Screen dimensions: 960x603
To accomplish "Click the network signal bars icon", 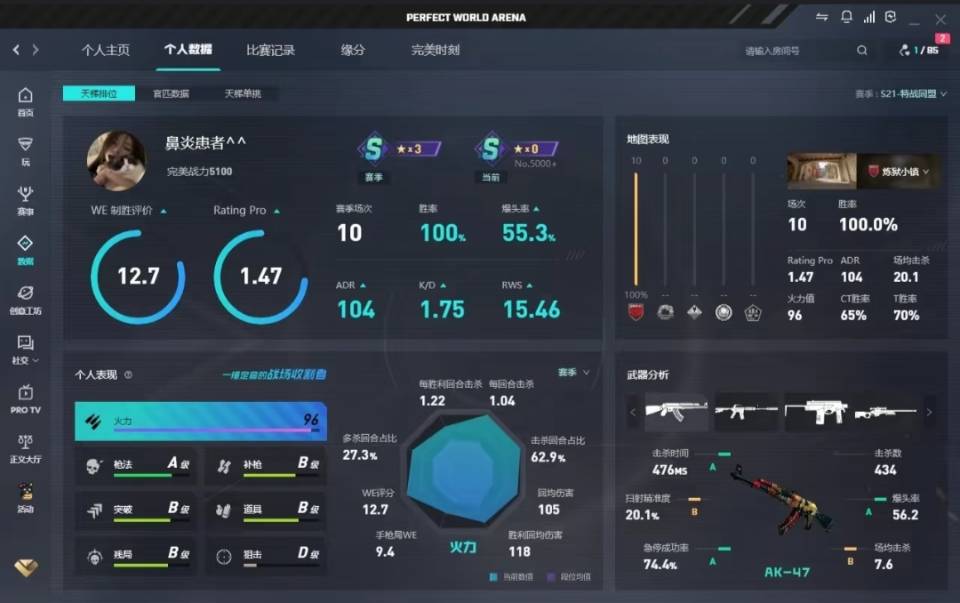I will click(x=869, y=17).
